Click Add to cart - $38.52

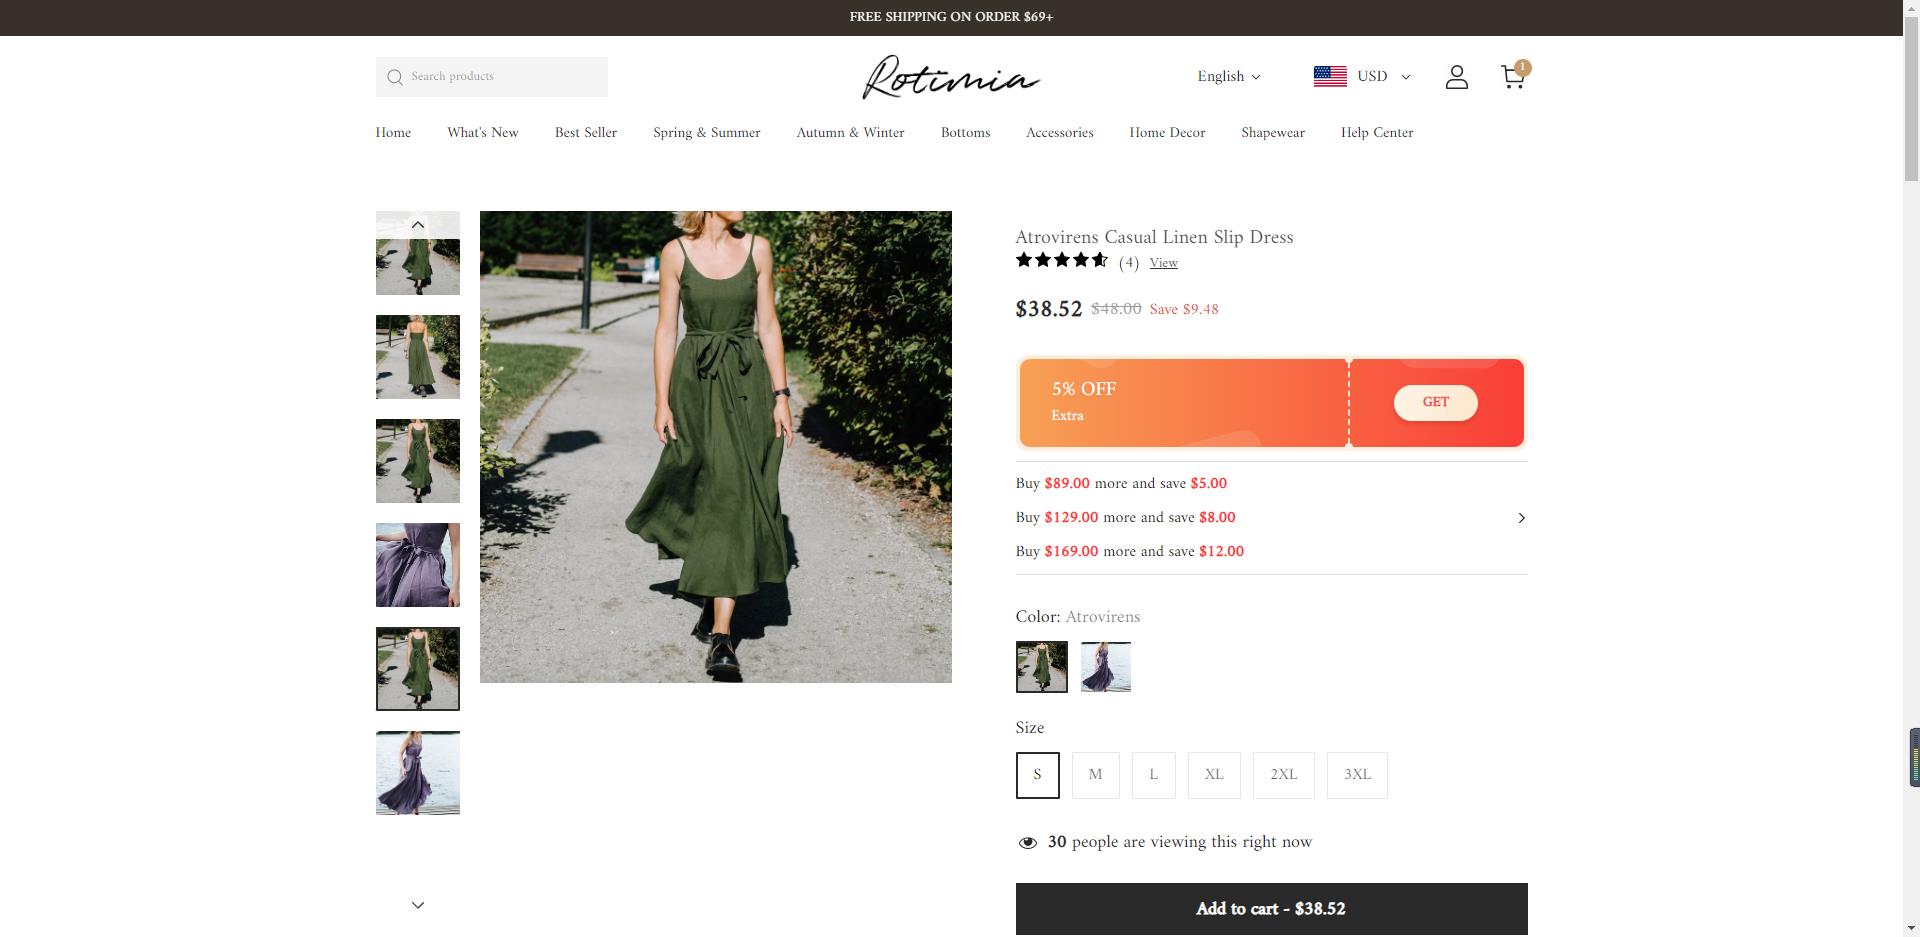tap(1271, 909)
